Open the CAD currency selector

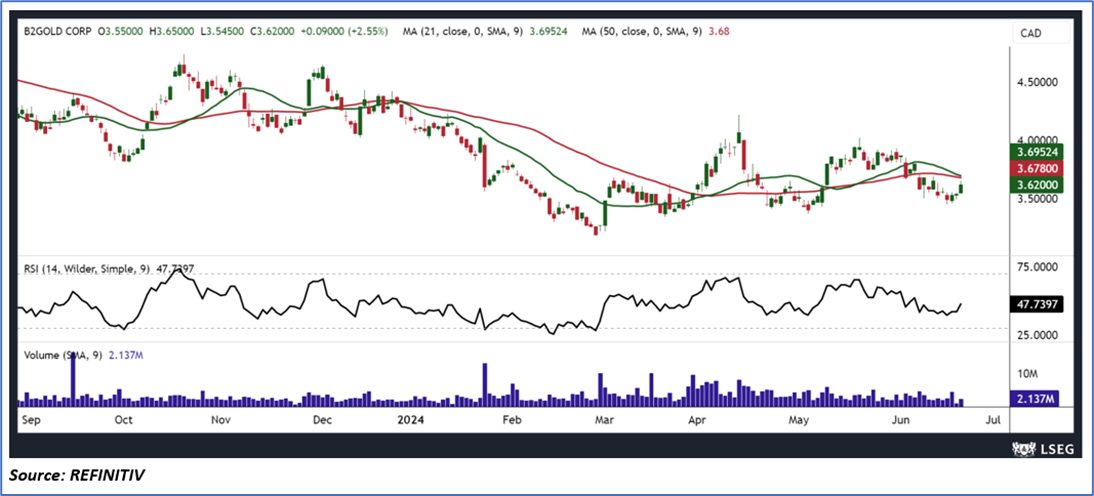pyautogui.click(x=1040, y=32)
